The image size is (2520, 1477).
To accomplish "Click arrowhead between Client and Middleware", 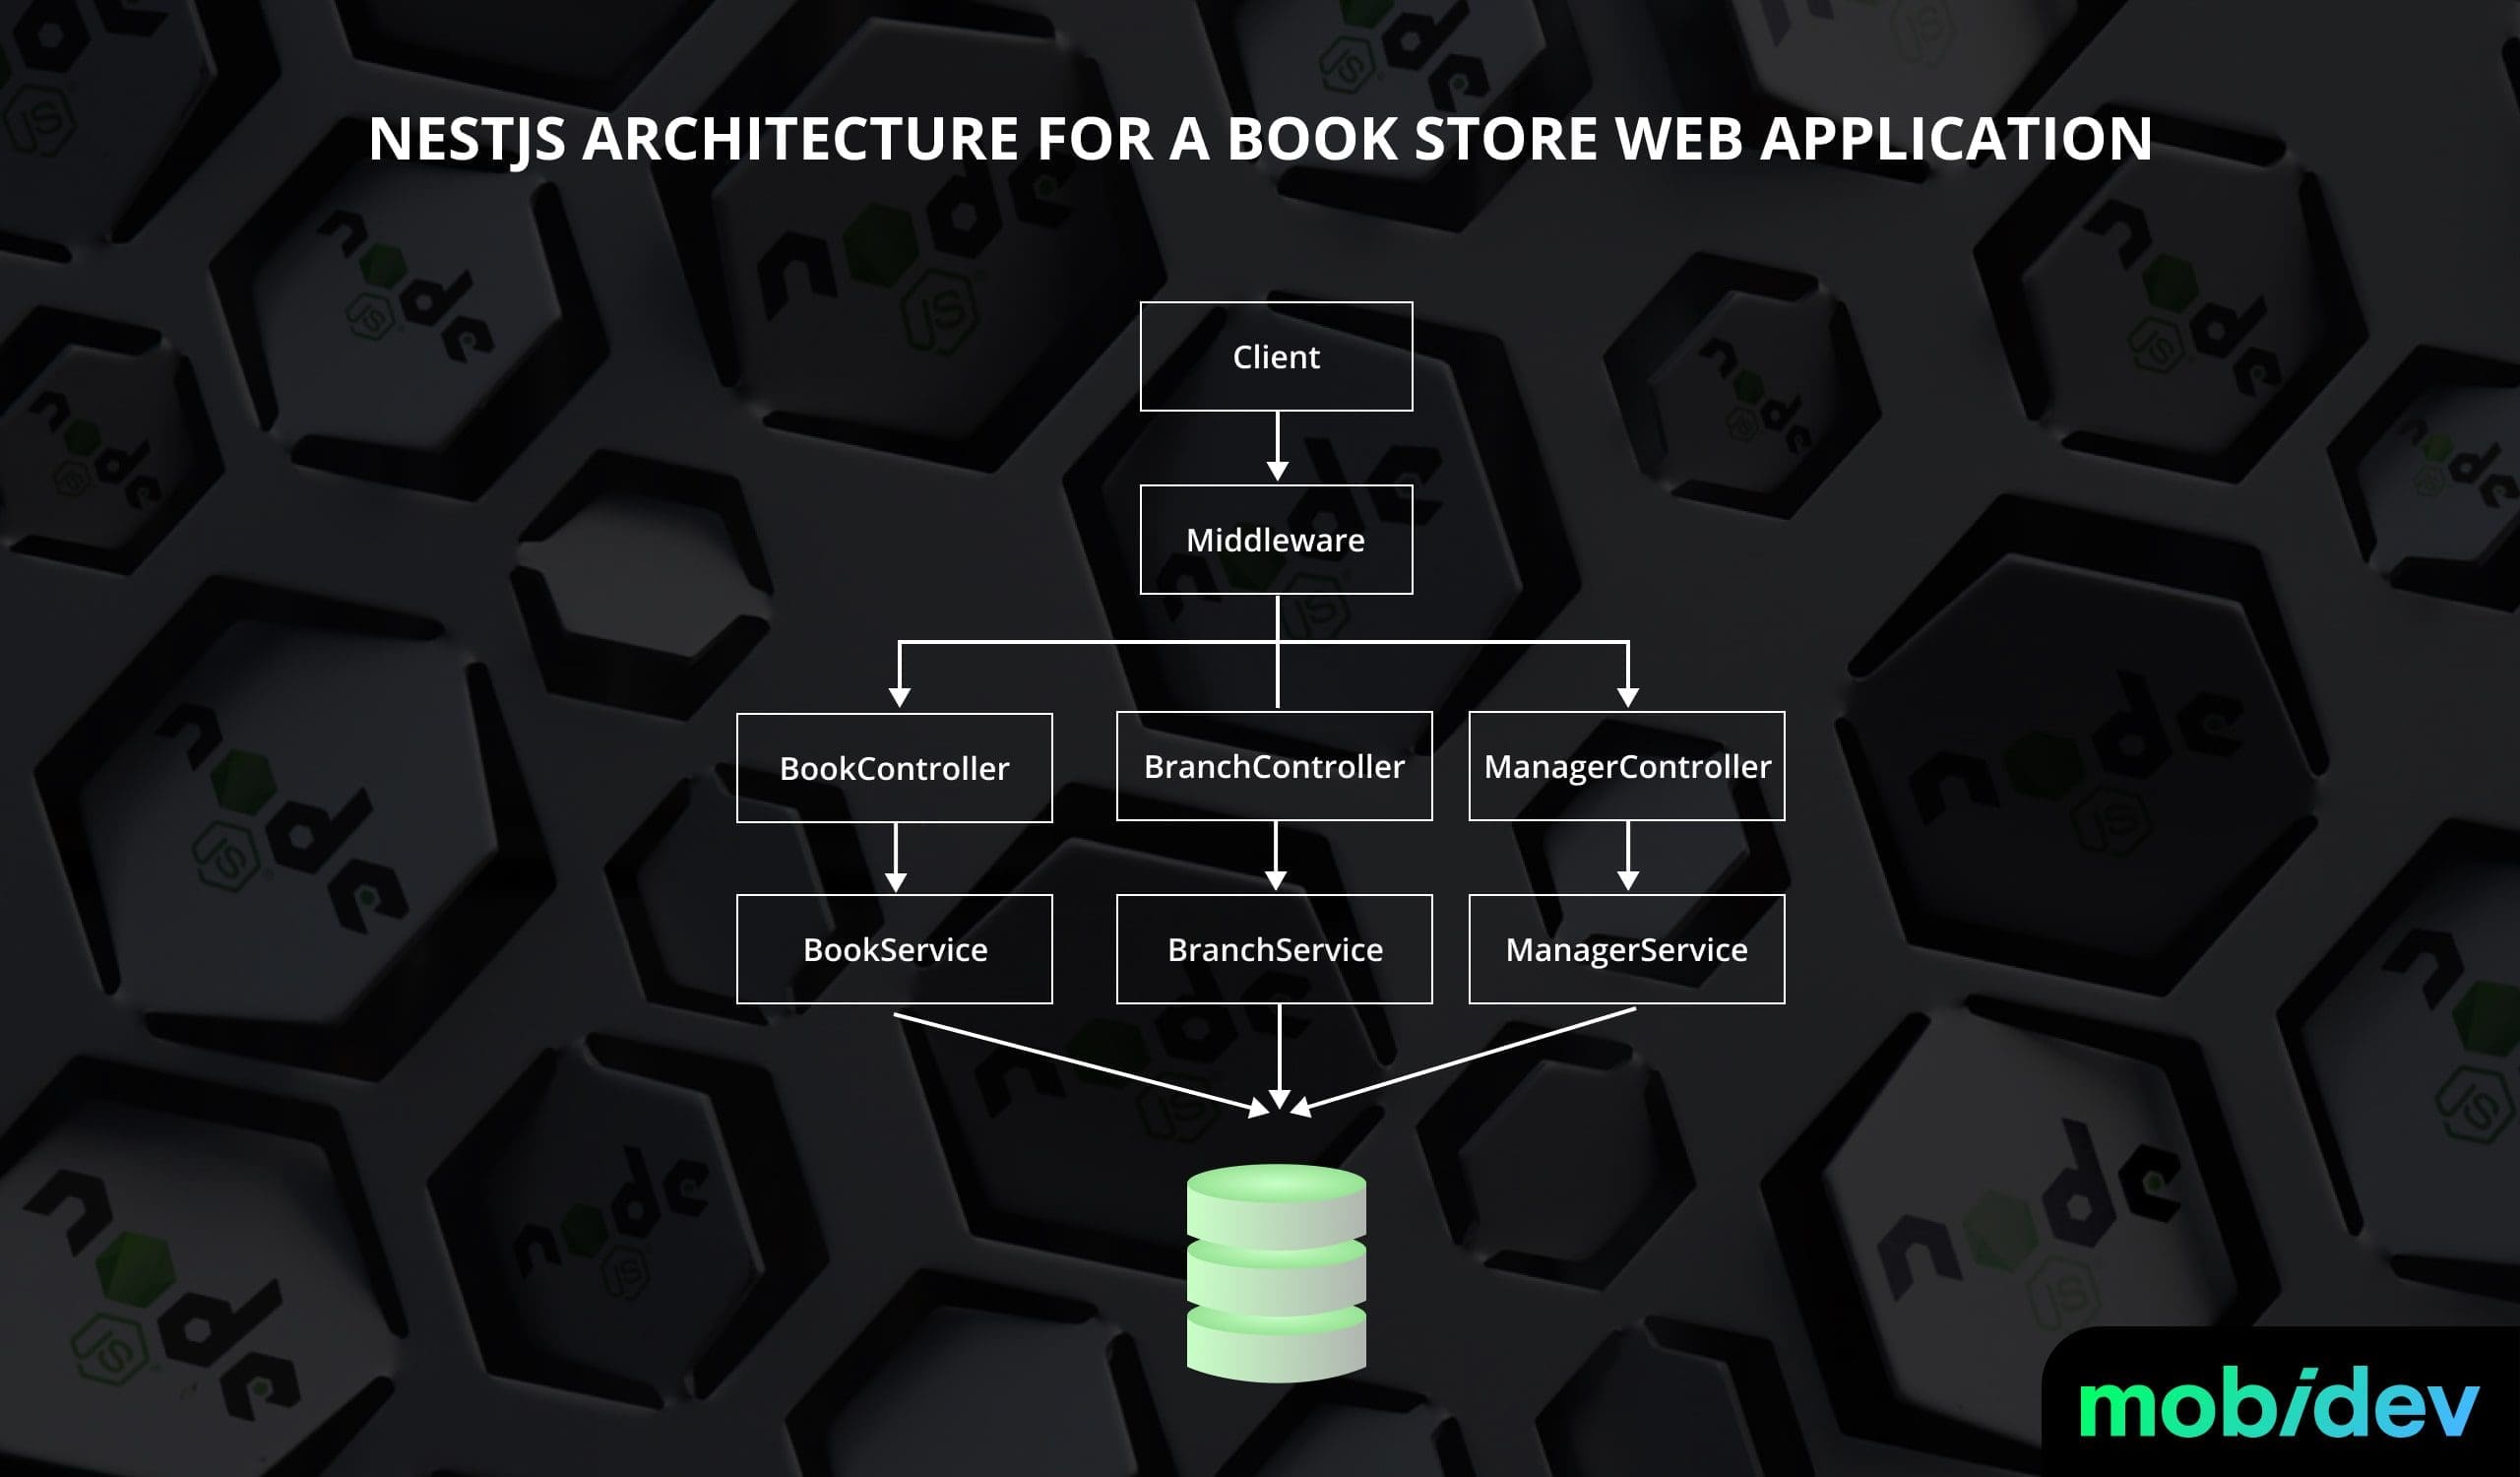I will (1277, 470).
